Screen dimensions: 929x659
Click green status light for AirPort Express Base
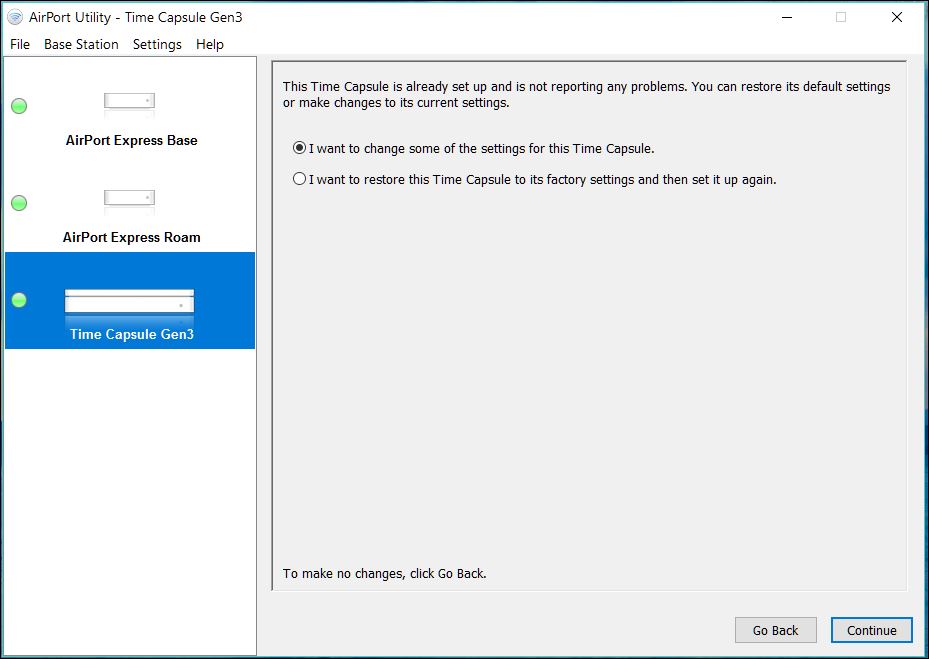[x=19, y=106]
